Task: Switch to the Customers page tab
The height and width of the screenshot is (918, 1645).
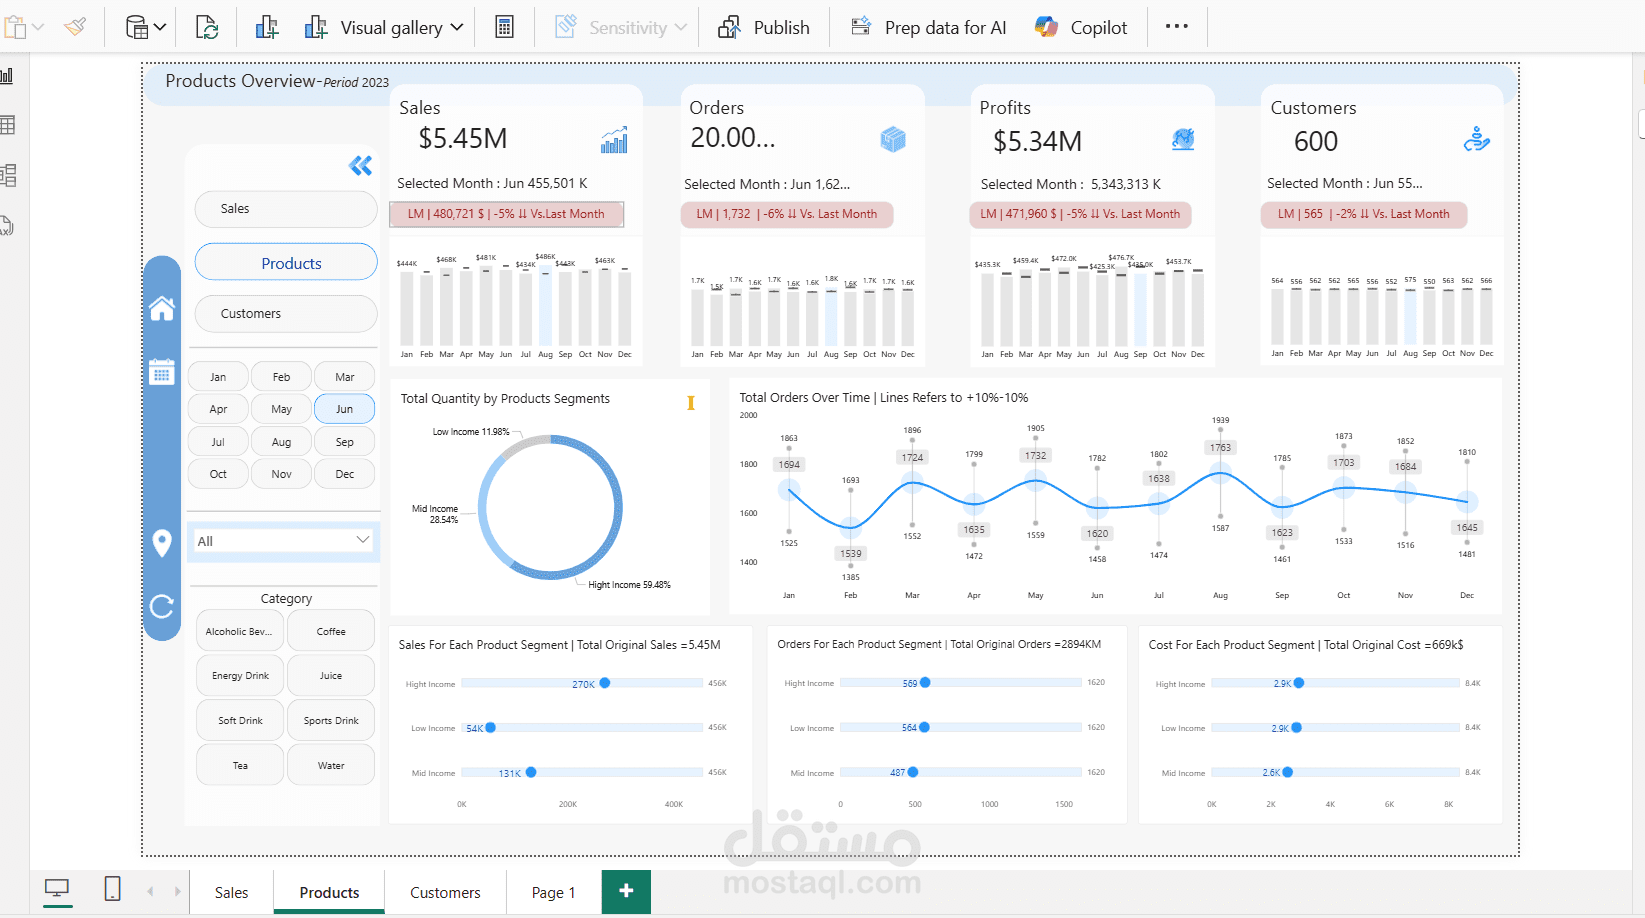Action: click(x=444, y=891)
